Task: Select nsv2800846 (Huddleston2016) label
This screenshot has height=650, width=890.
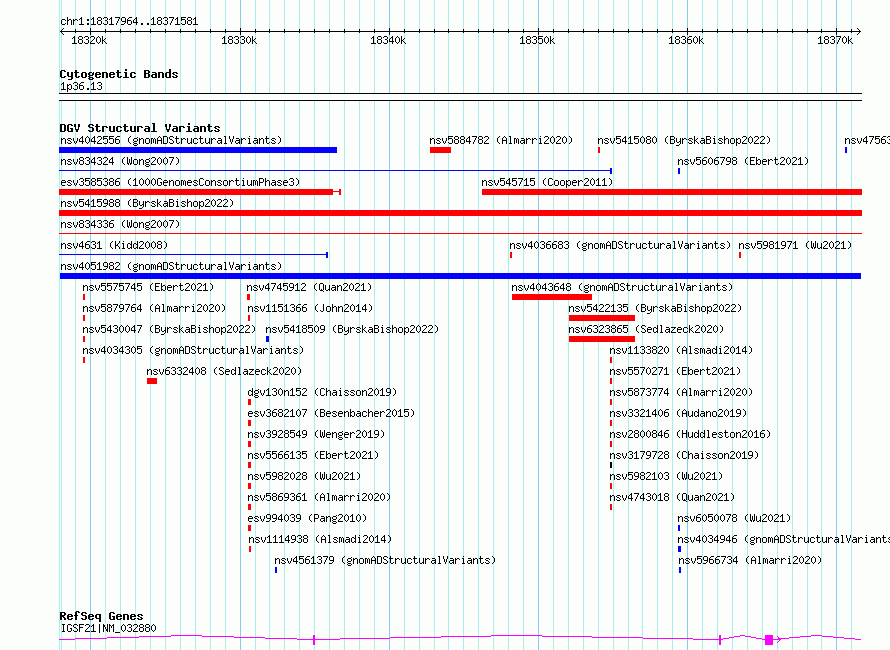Action: pos(690,434)
